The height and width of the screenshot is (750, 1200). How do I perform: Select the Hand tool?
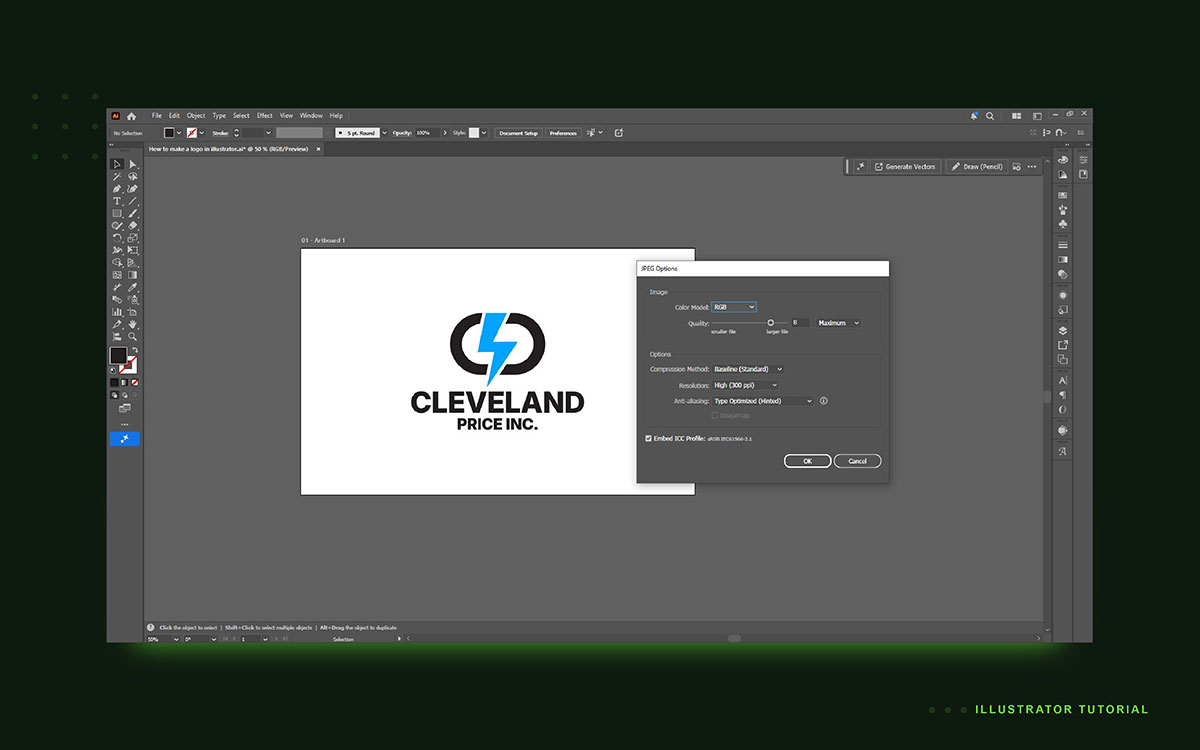[x=132, y=324]
